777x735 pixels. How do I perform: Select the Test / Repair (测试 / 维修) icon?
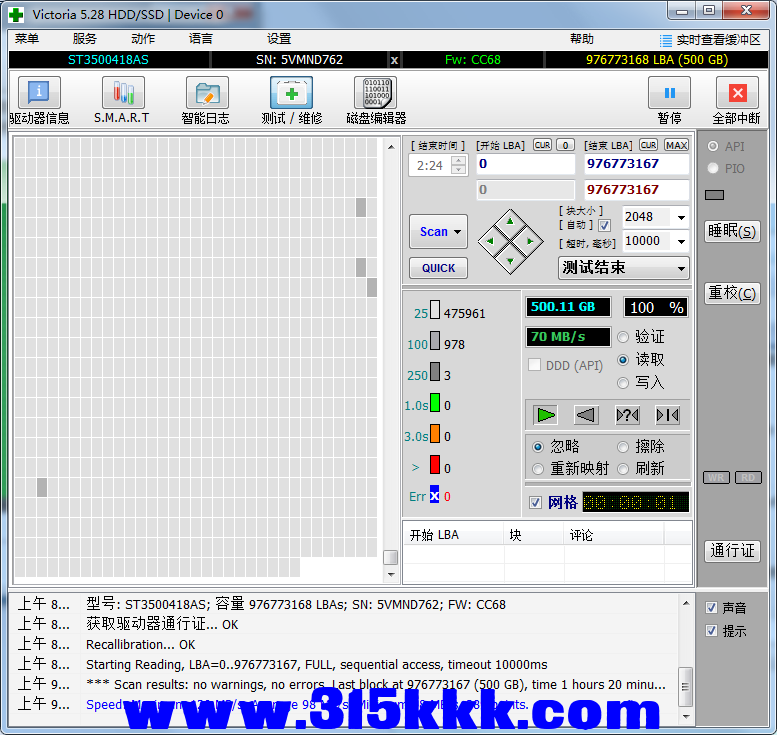point(291,93)
